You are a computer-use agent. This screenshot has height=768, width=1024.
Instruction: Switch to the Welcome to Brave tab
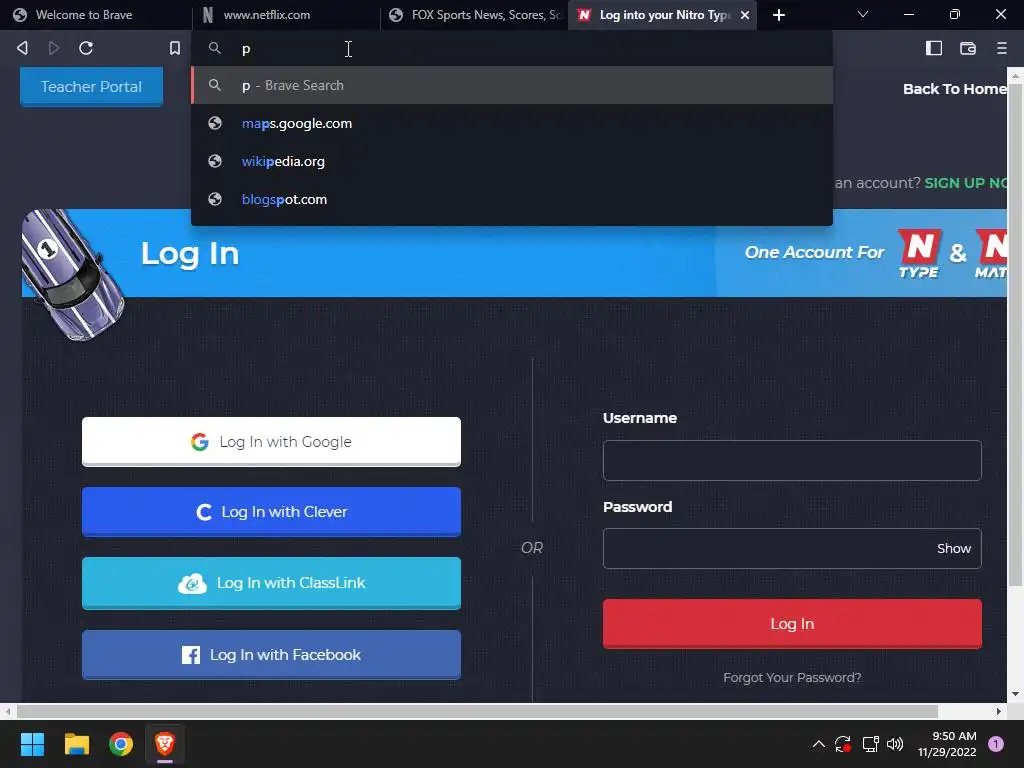click(x=97, y=14)
